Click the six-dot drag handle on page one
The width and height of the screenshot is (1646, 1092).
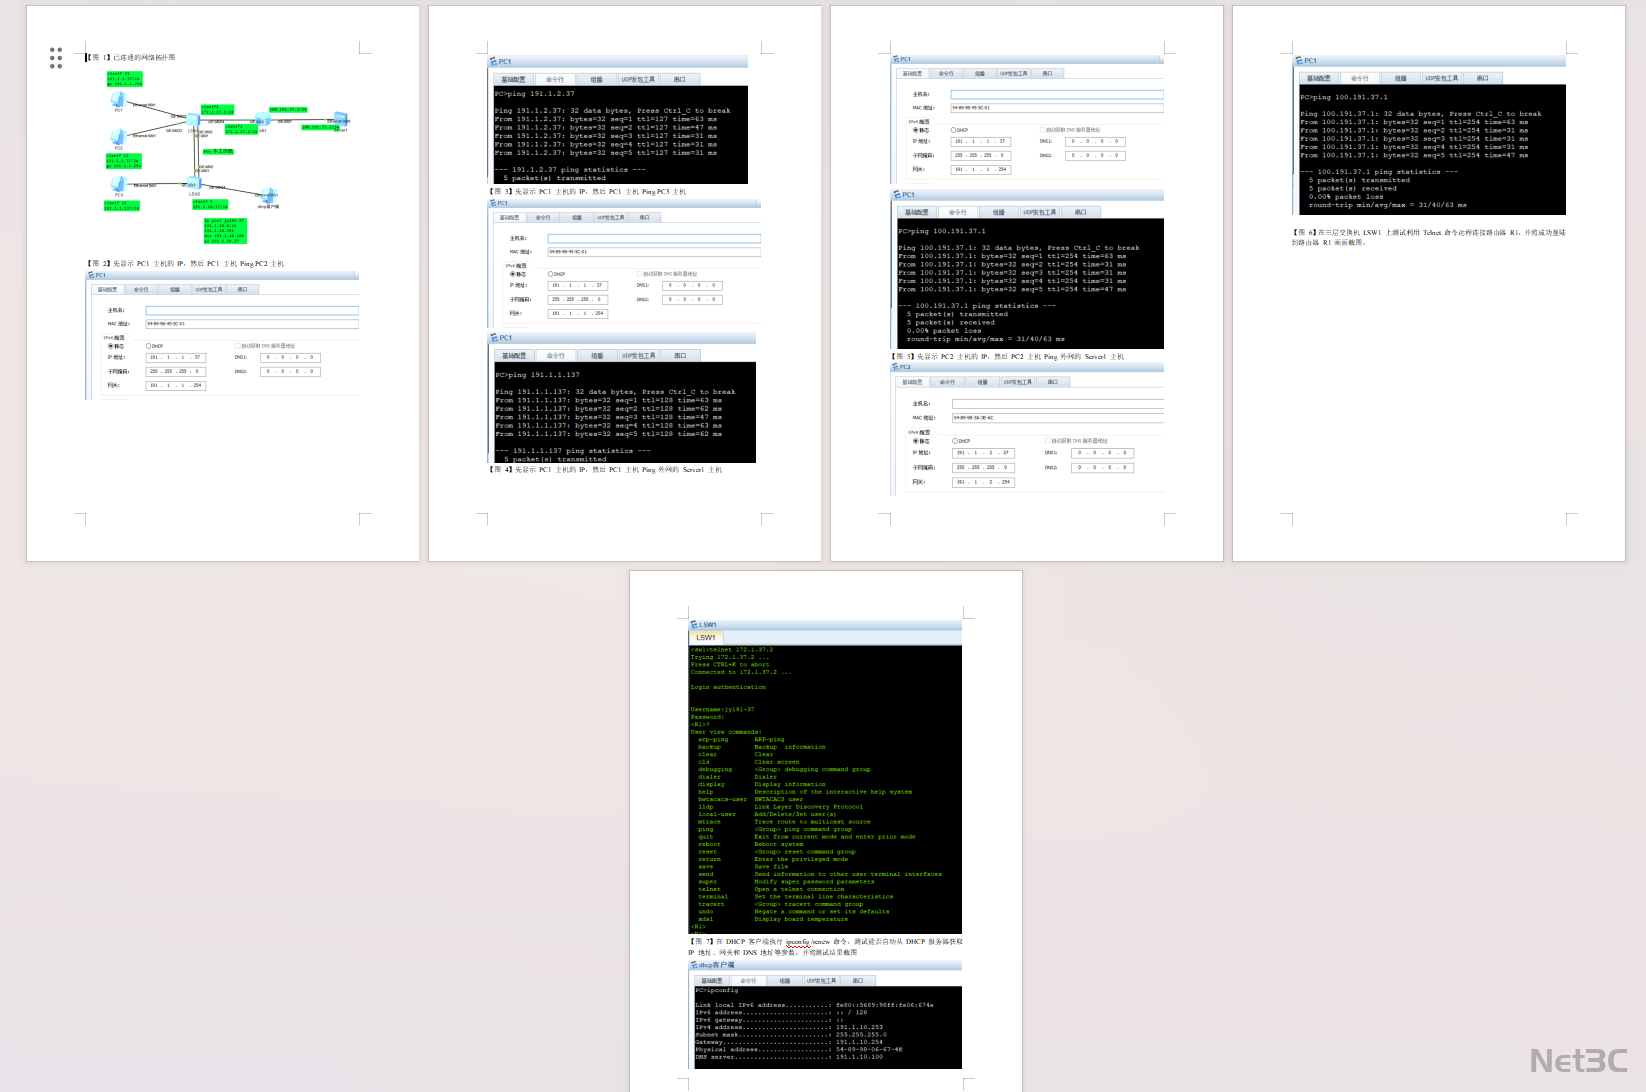point(56,58)
